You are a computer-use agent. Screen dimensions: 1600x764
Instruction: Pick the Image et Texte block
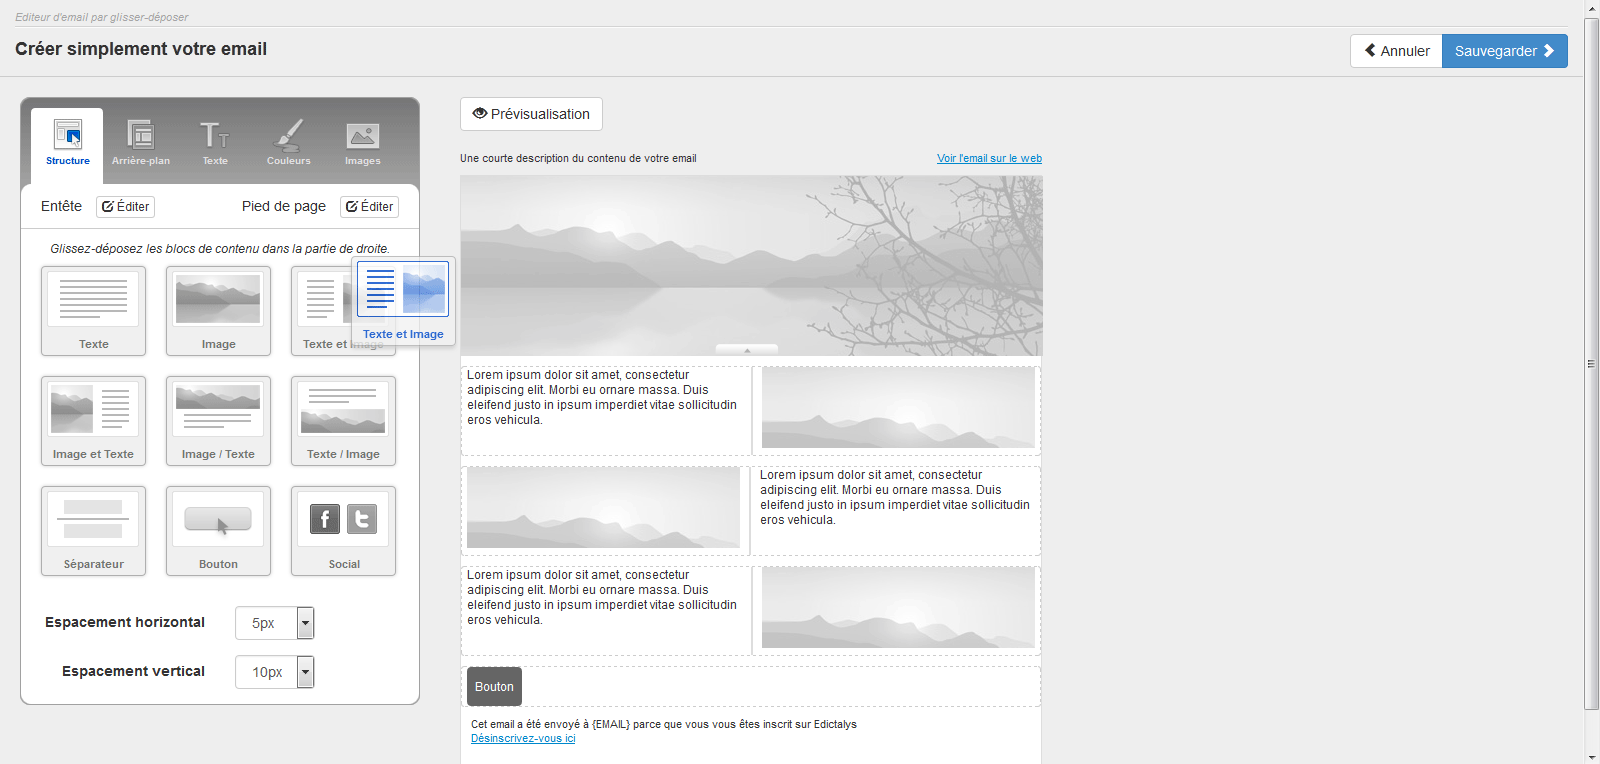93,420
